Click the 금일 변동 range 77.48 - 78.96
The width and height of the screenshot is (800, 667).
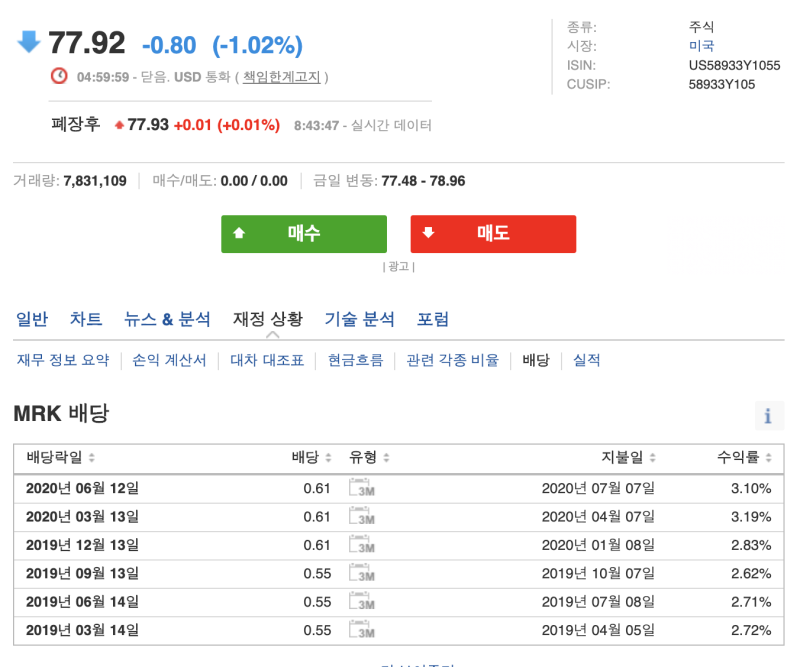(x=423, y=181)
